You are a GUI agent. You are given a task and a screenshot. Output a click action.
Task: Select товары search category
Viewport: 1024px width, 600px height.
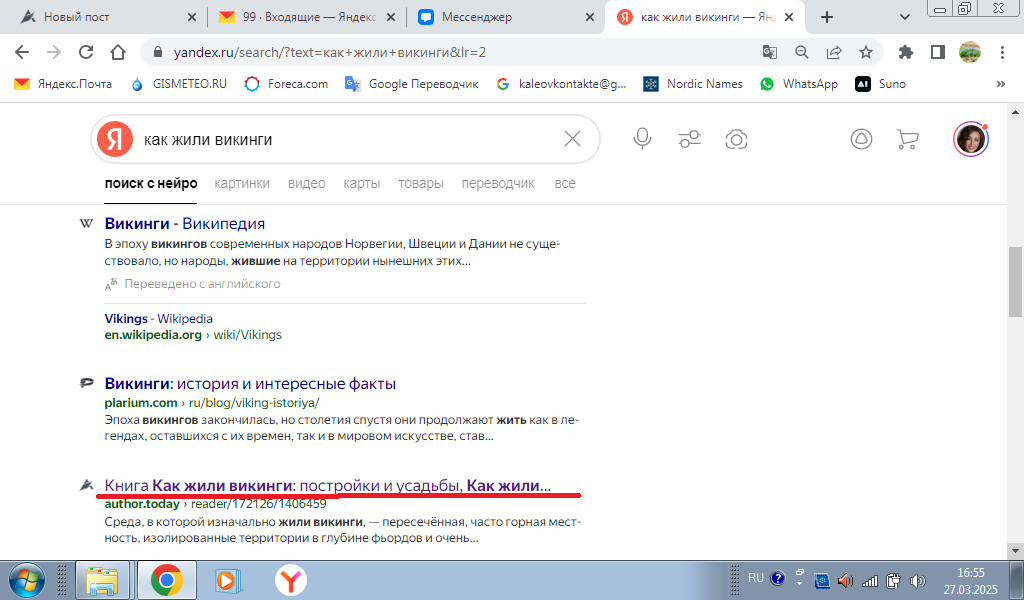tap(421, 183)
